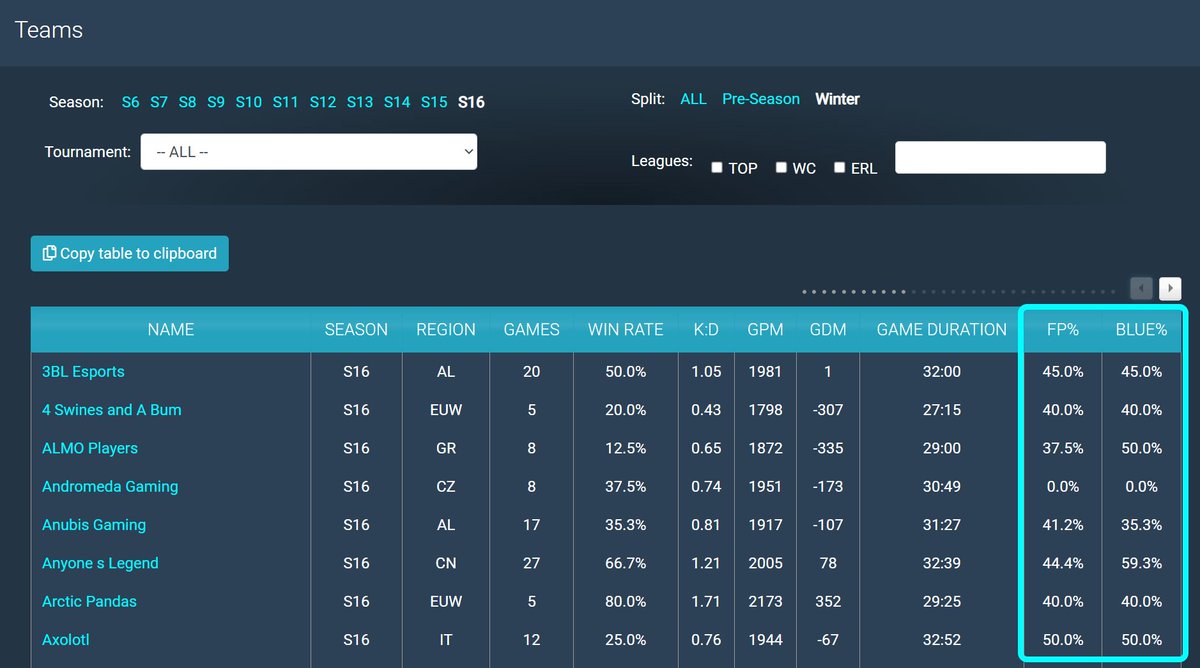Open the 3BL Esports team page

83,372
